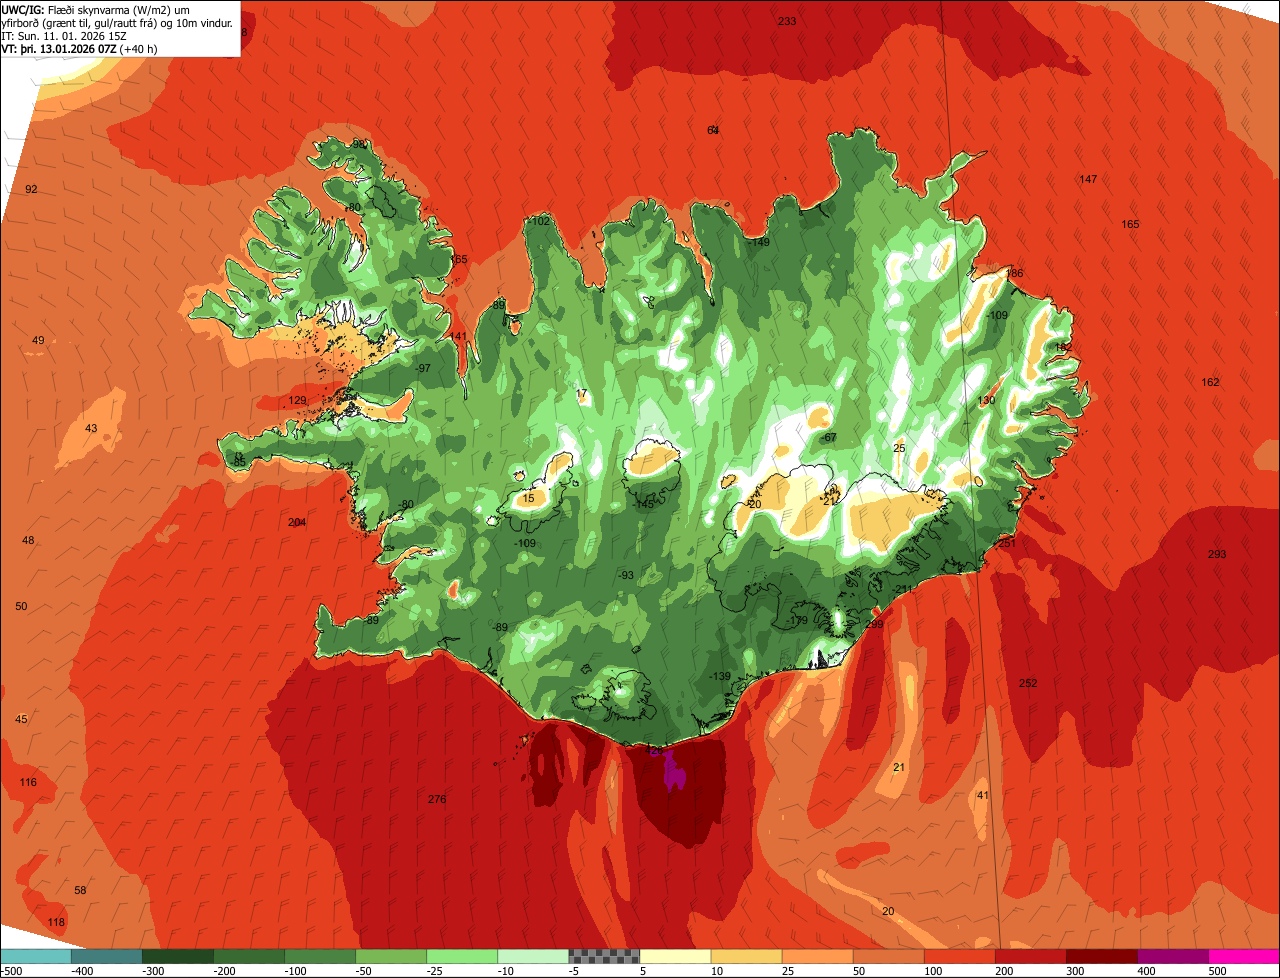Viewport: 1280px width, 978px height.
Task: Click the pale green -10 to -5 swatch
Action: point(532,956)
